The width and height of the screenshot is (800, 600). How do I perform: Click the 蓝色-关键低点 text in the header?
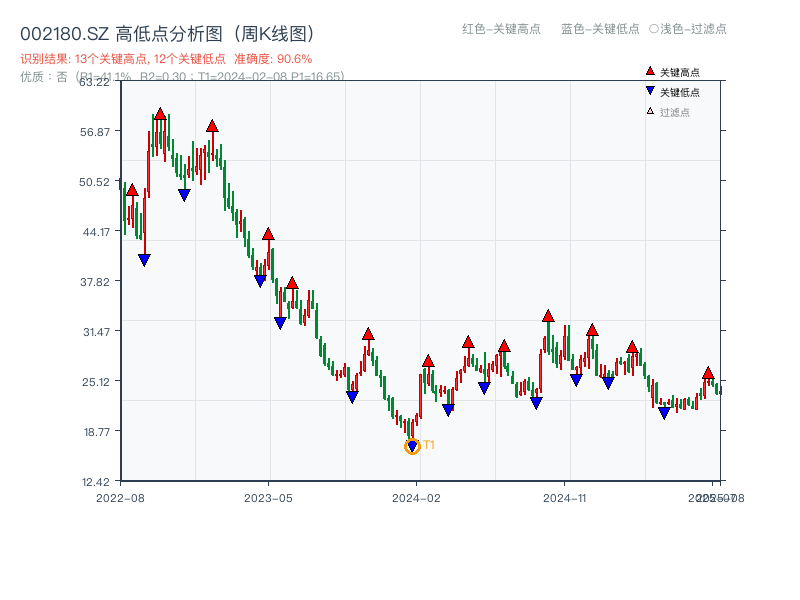(600, 29)
